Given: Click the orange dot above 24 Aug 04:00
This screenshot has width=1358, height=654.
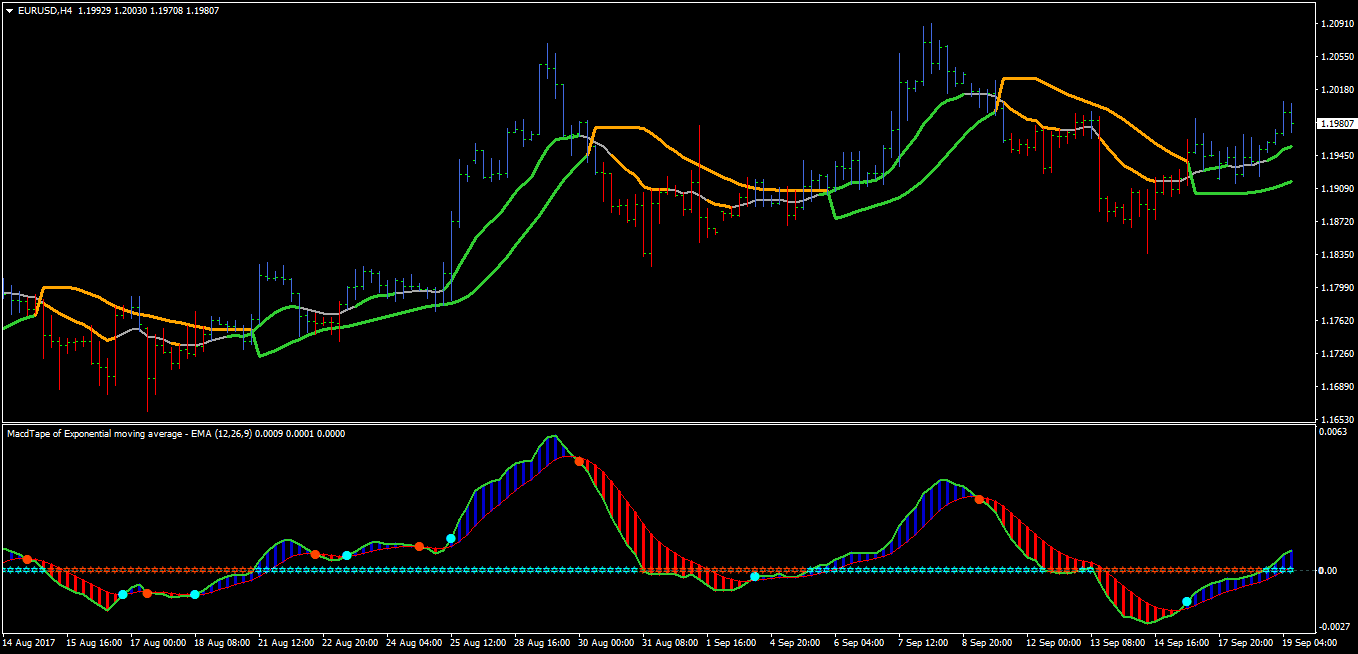Looking at the screenshot, I should click(x=419, y=546).
